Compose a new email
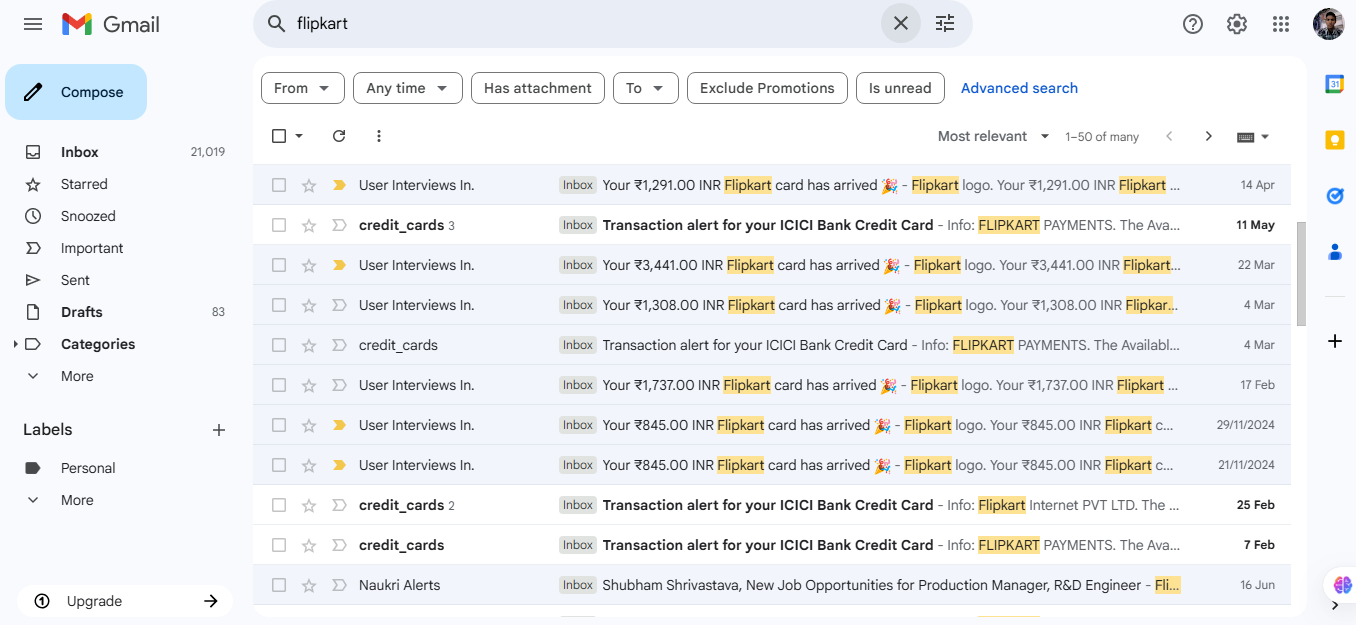The width and height of the screenshot is (1356, 625). click(x=76, y=92)
